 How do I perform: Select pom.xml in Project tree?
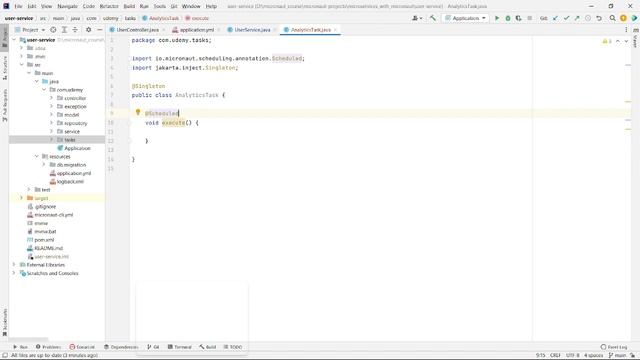44,240
